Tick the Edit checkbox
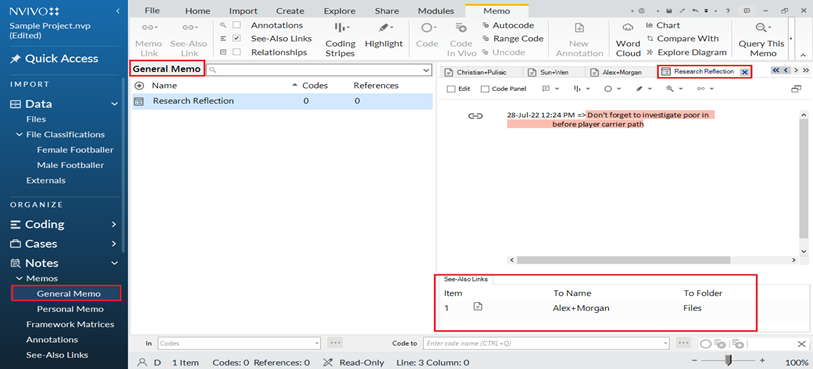The image size is (813, 369). click(x=451, y=89)
